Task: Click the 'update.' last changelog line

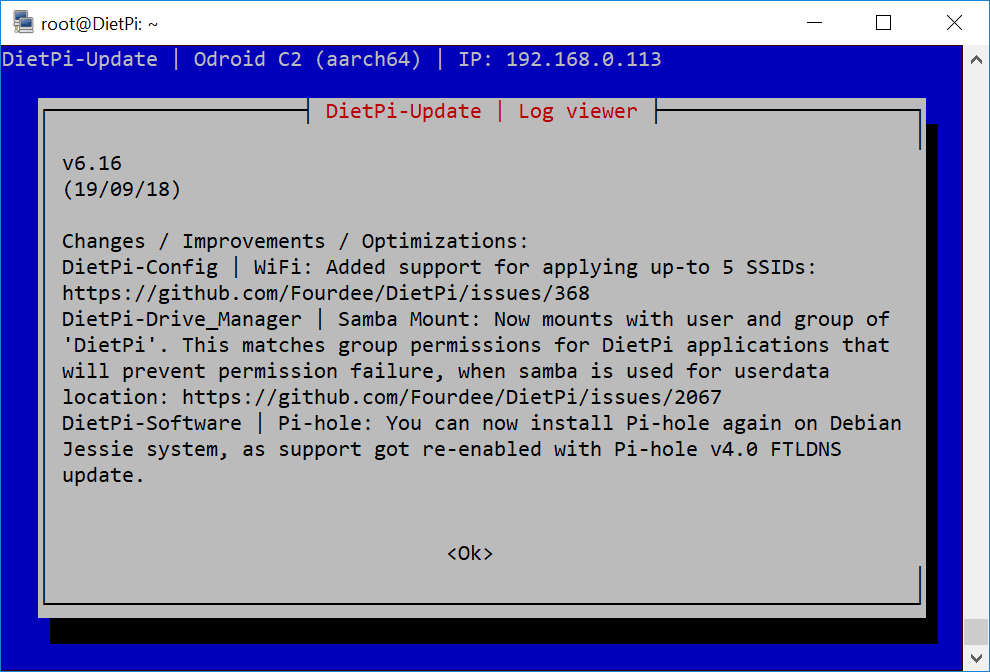Action: click(103, 475)
